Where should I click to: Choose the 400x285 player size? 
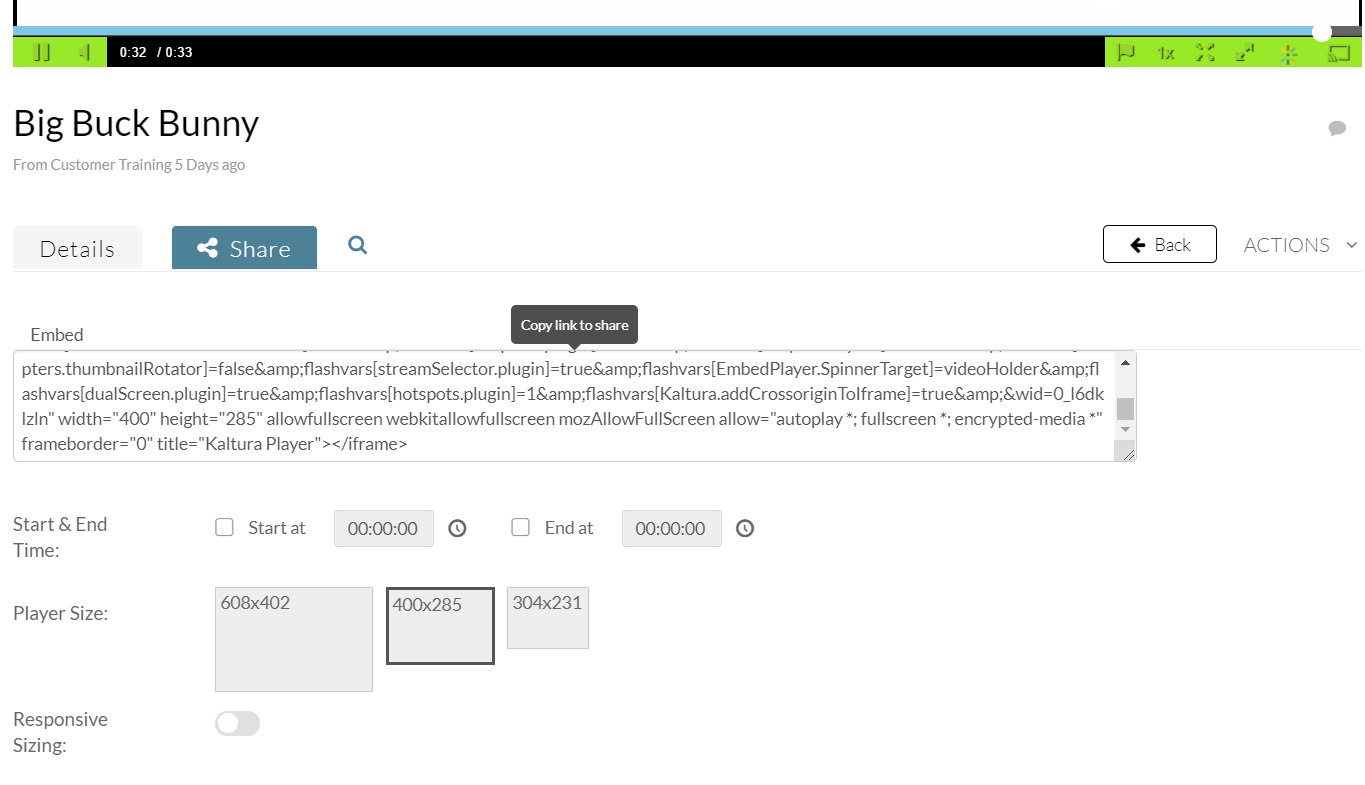pos(441,626)
